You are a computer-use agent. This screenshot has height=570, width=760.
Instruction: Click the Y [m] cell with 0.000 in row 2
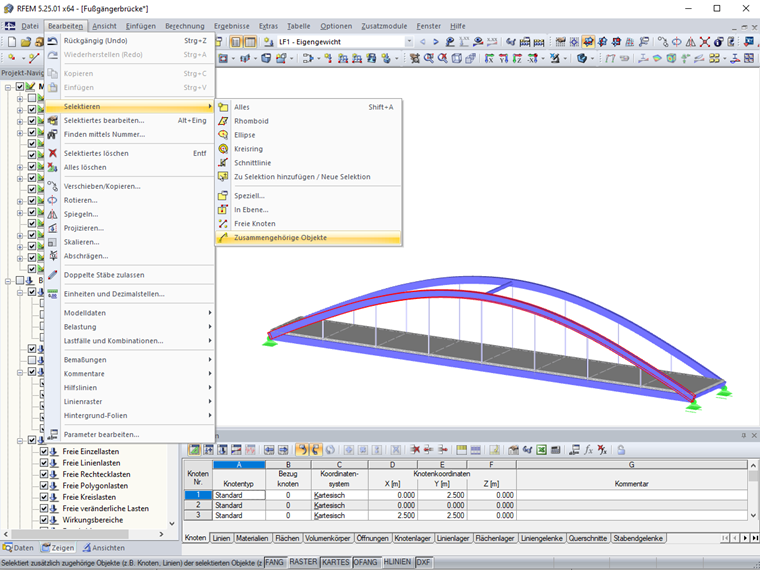(442, 505)
